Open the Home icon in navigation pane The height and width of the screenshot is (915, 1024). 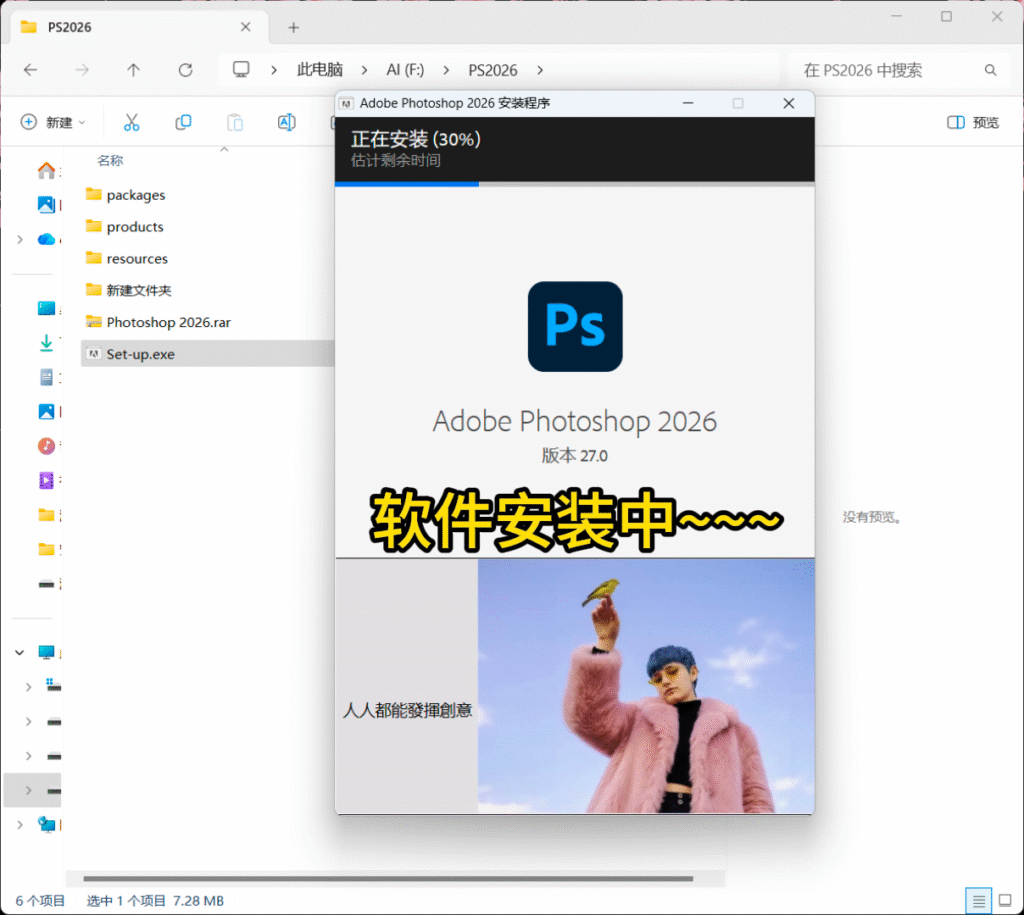pos(46,171)
